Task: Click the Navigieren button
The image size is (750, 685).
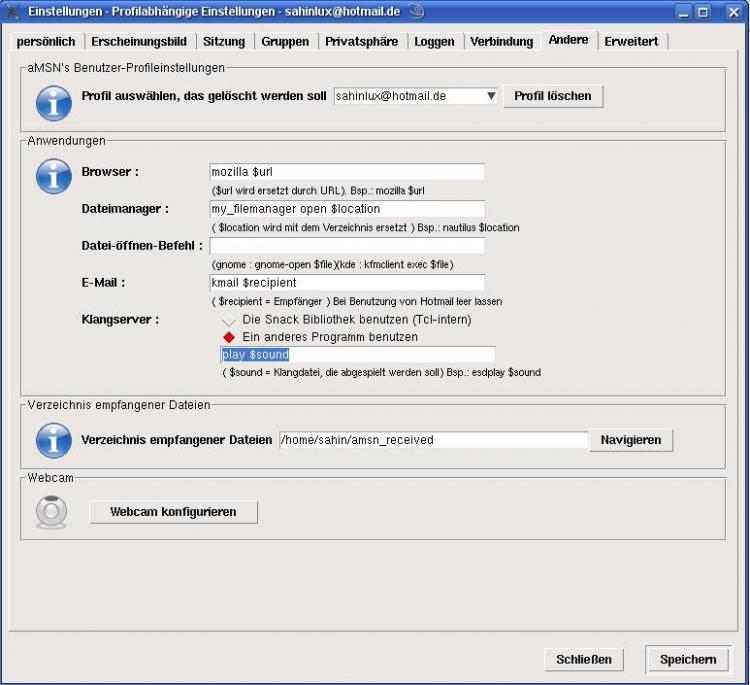Action: point(631,440)
